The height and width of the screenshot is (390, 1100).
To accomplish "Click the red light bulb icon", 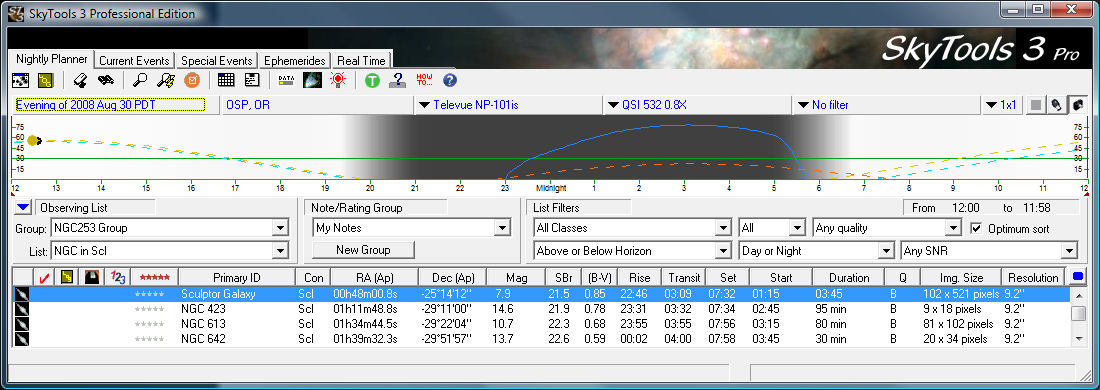I will click(x=338, y=80).
